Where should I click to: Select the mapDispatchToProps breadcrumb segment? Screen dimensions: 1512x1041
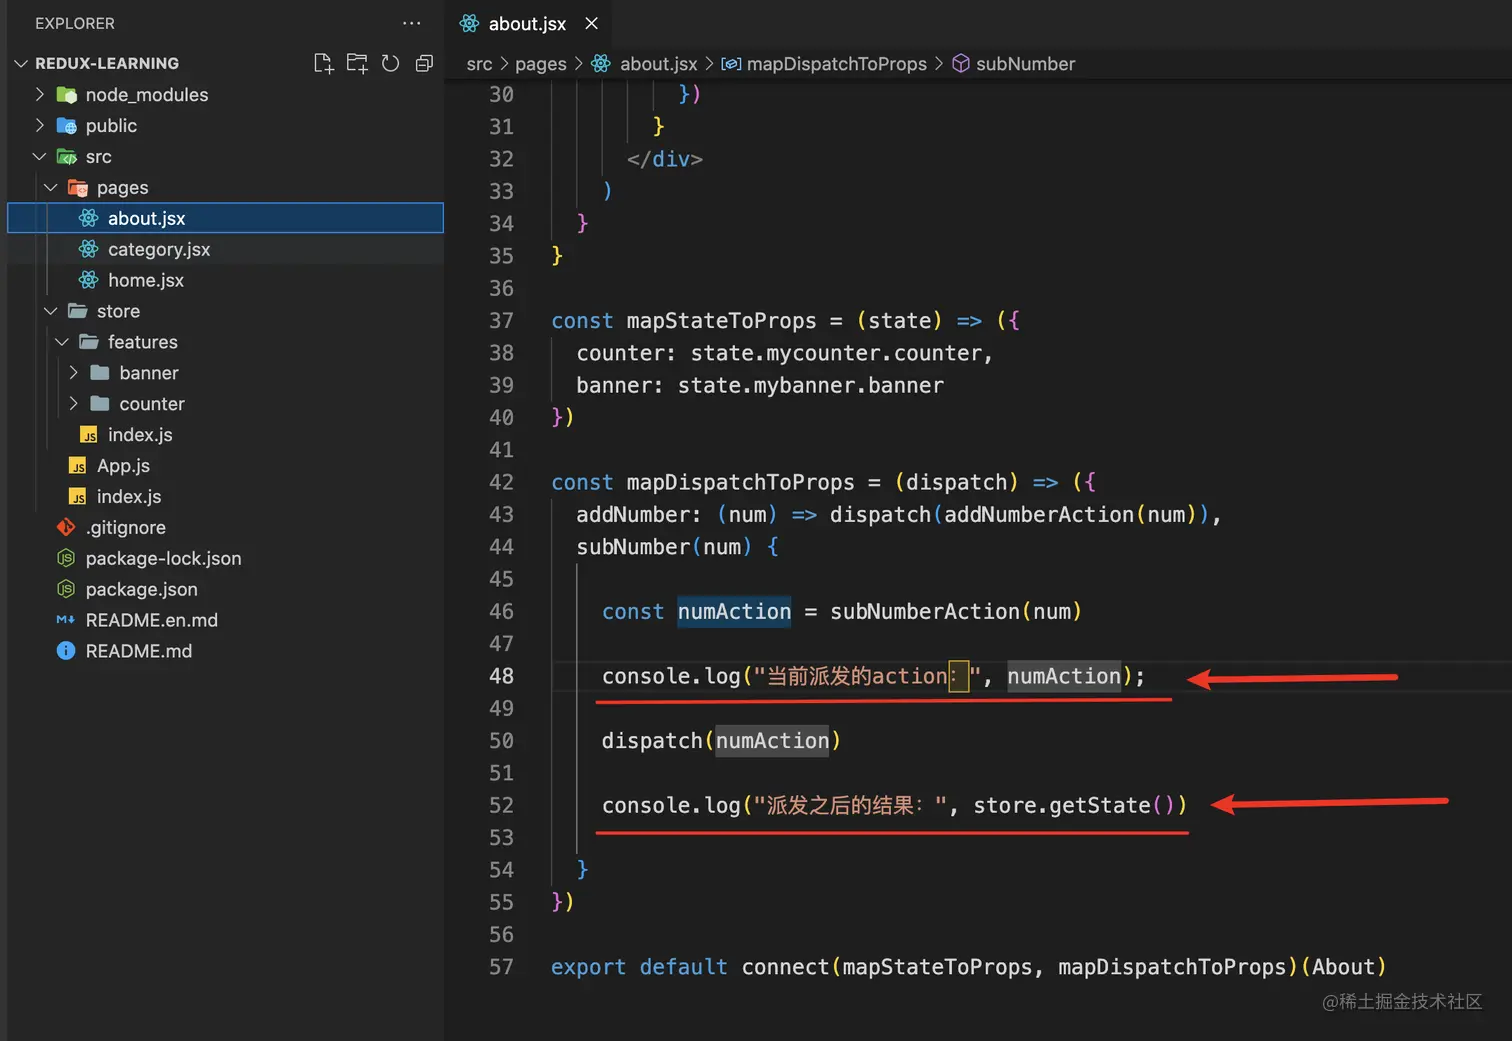[837, 64]
